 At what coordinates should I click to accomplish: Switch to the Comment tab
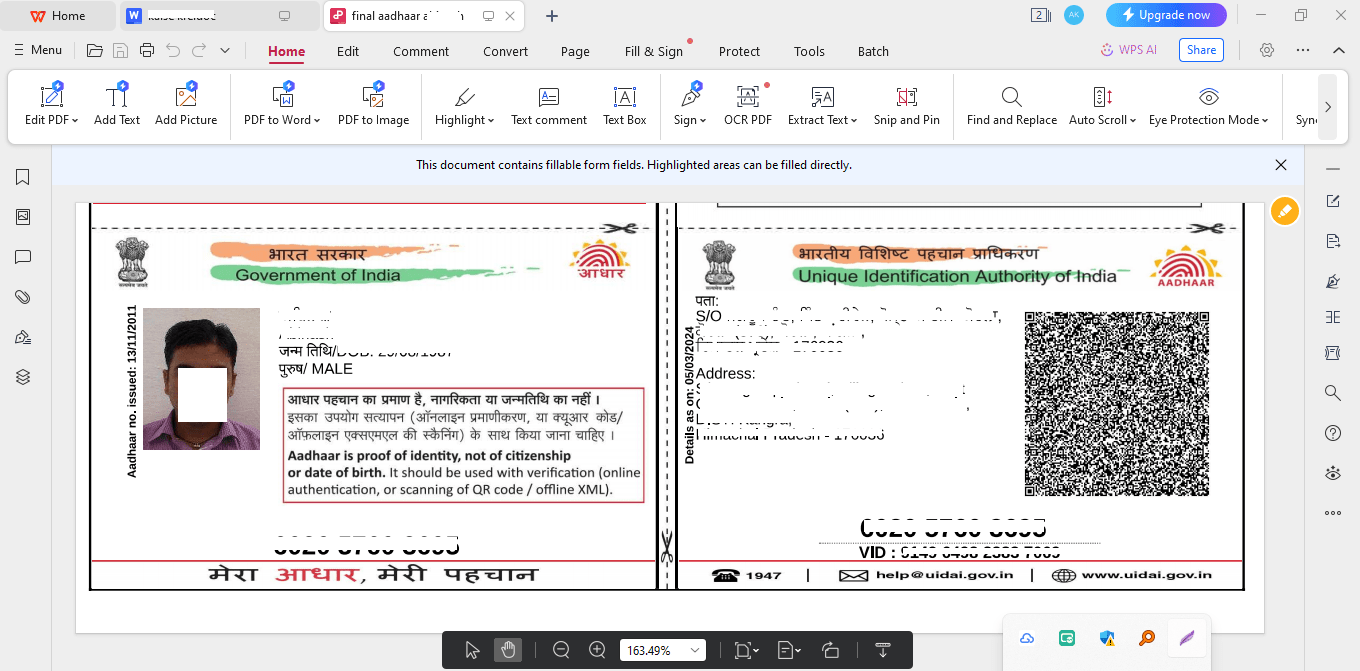[x=421, y=51]
